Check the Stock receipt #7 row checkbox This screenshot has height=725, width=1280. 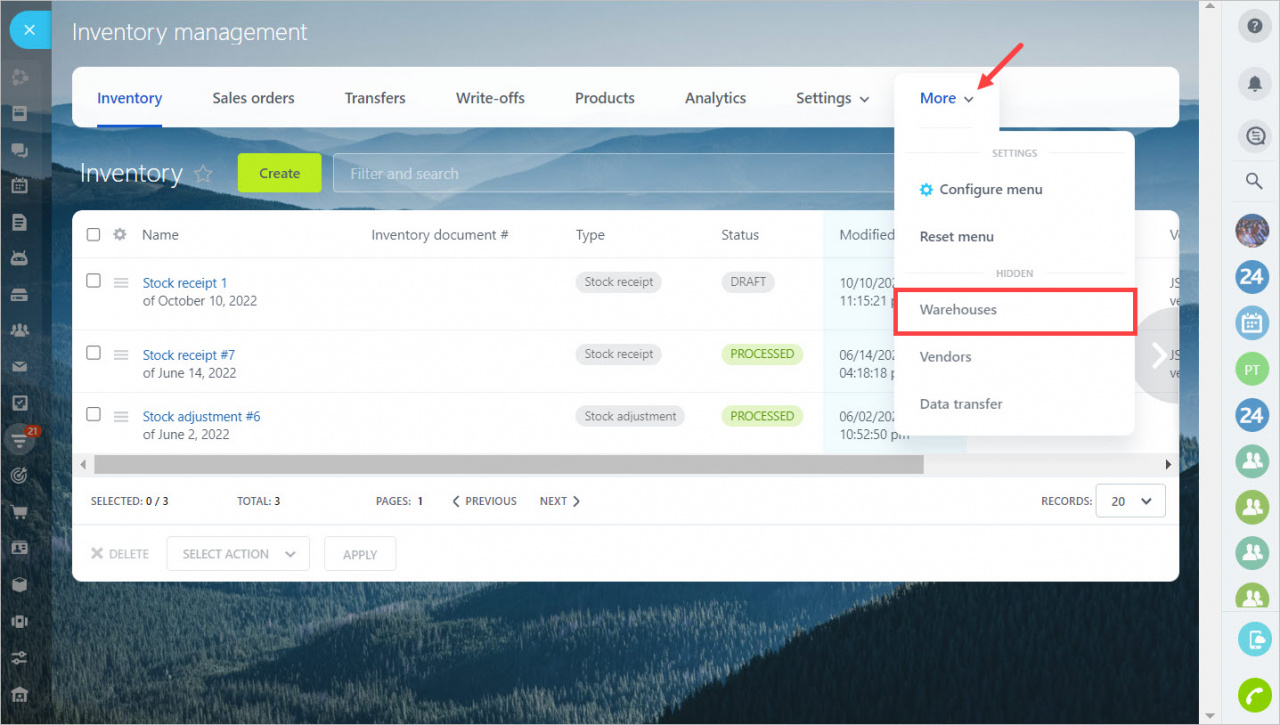[x=93, y=353]
